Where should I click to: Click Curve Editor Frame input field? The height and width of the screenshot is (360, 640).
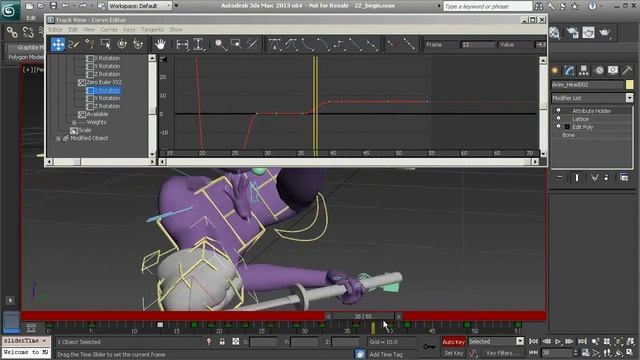click(x=478, y=44)
